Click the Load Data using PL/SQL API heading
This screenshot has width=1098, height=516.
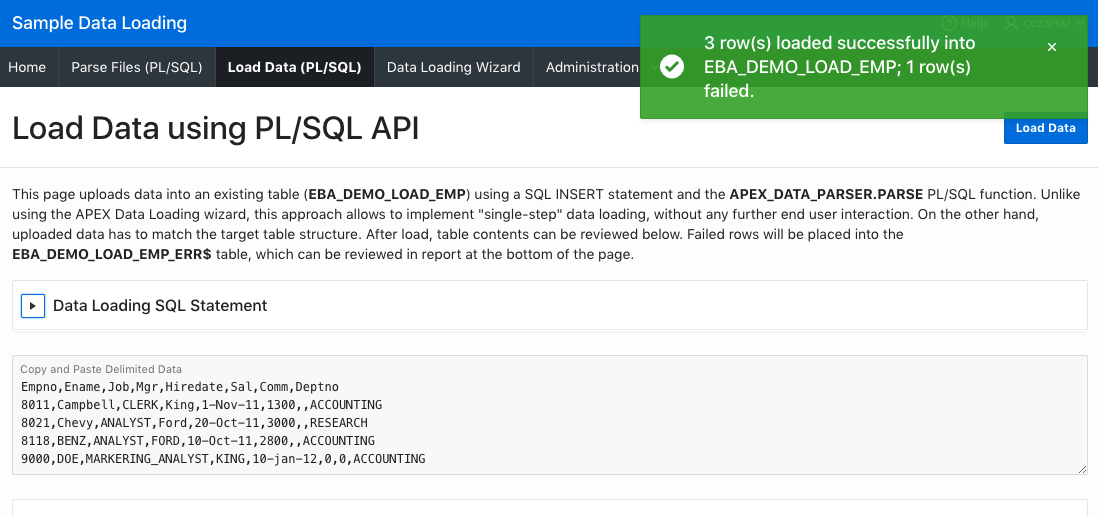point(215,129)
